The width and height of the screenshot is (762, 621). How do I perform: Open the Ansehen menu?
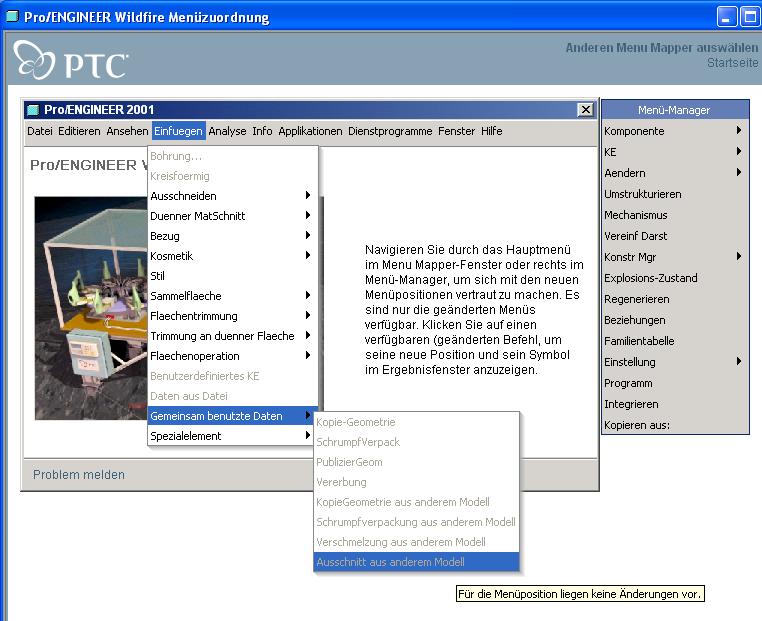(127, 131)
